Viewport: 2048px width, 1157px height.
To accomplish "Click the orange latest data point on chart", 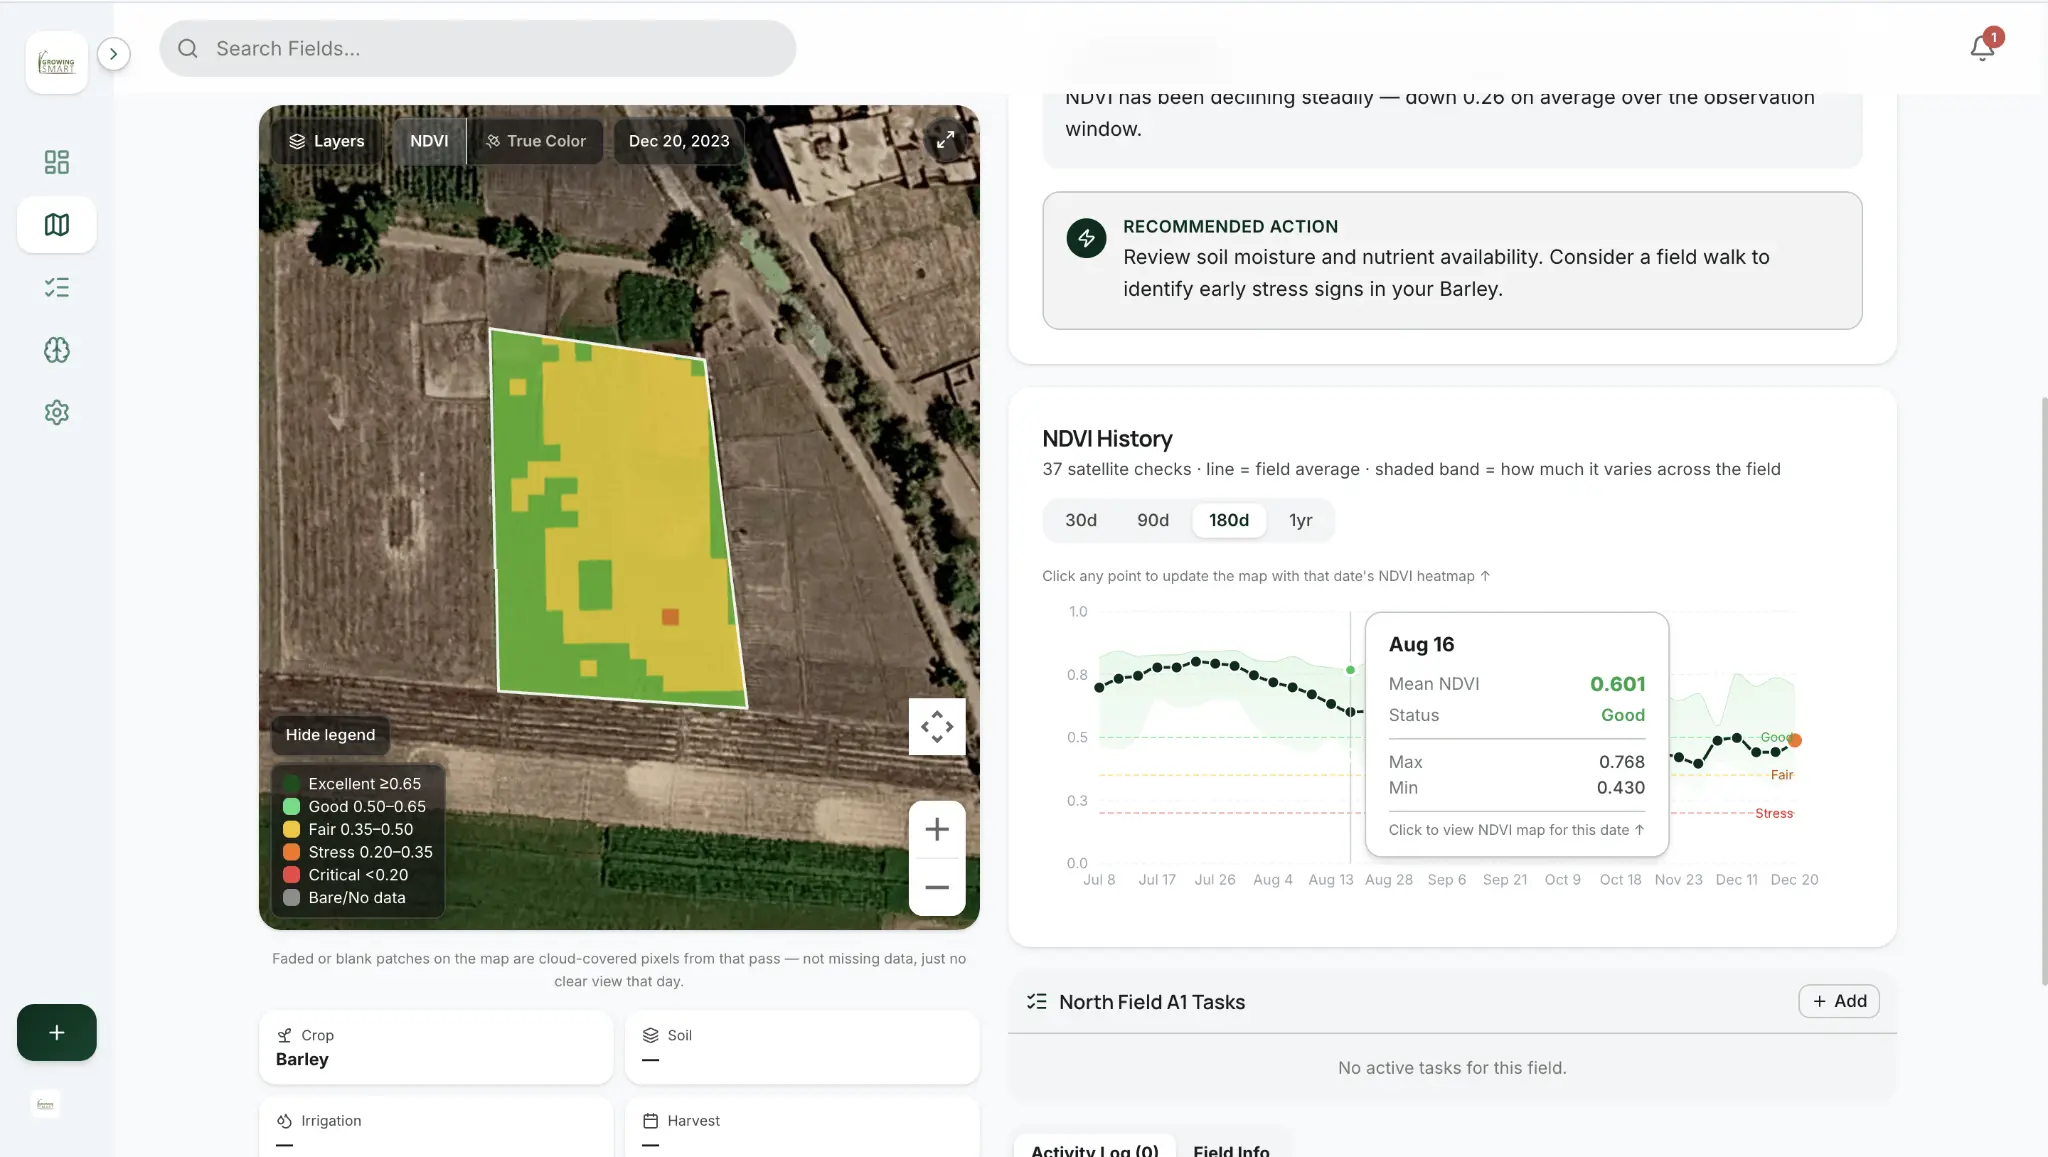I will click(1795, 740).
